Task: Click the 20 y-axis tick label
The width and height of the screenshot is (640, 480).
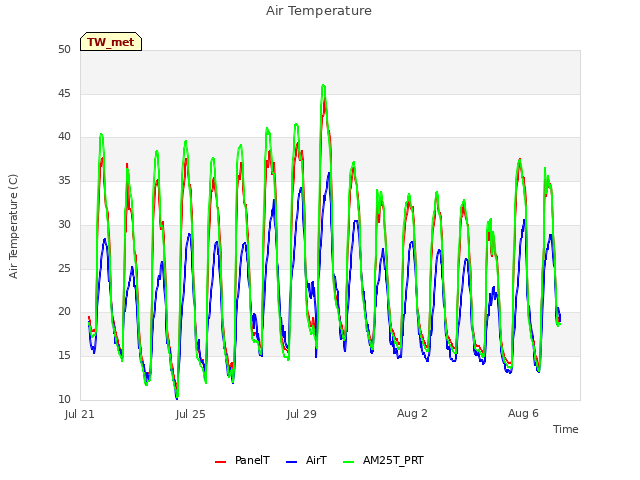Action: [64, 311]
